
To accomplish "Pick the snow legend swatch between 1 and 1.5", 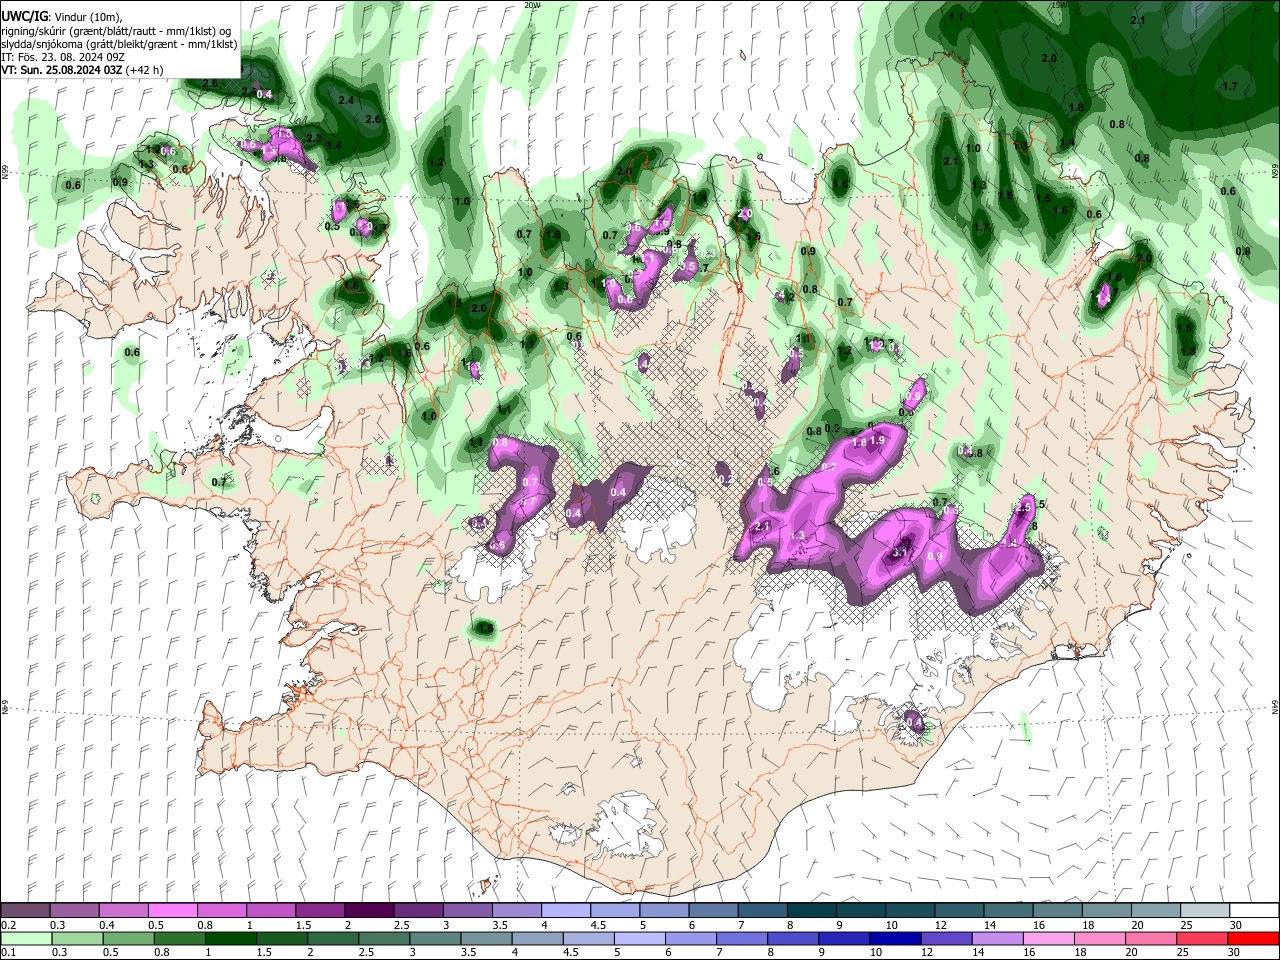I will pyautogui.click(x=270, y=911).
